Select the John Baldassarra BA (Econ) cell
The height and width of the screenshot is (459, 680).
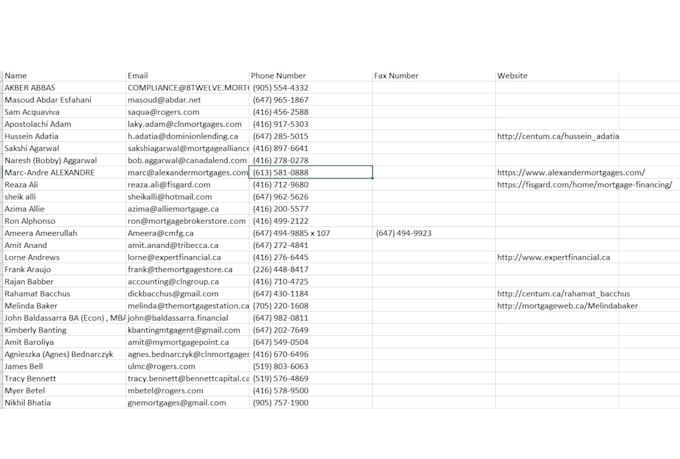click(64, 318)
